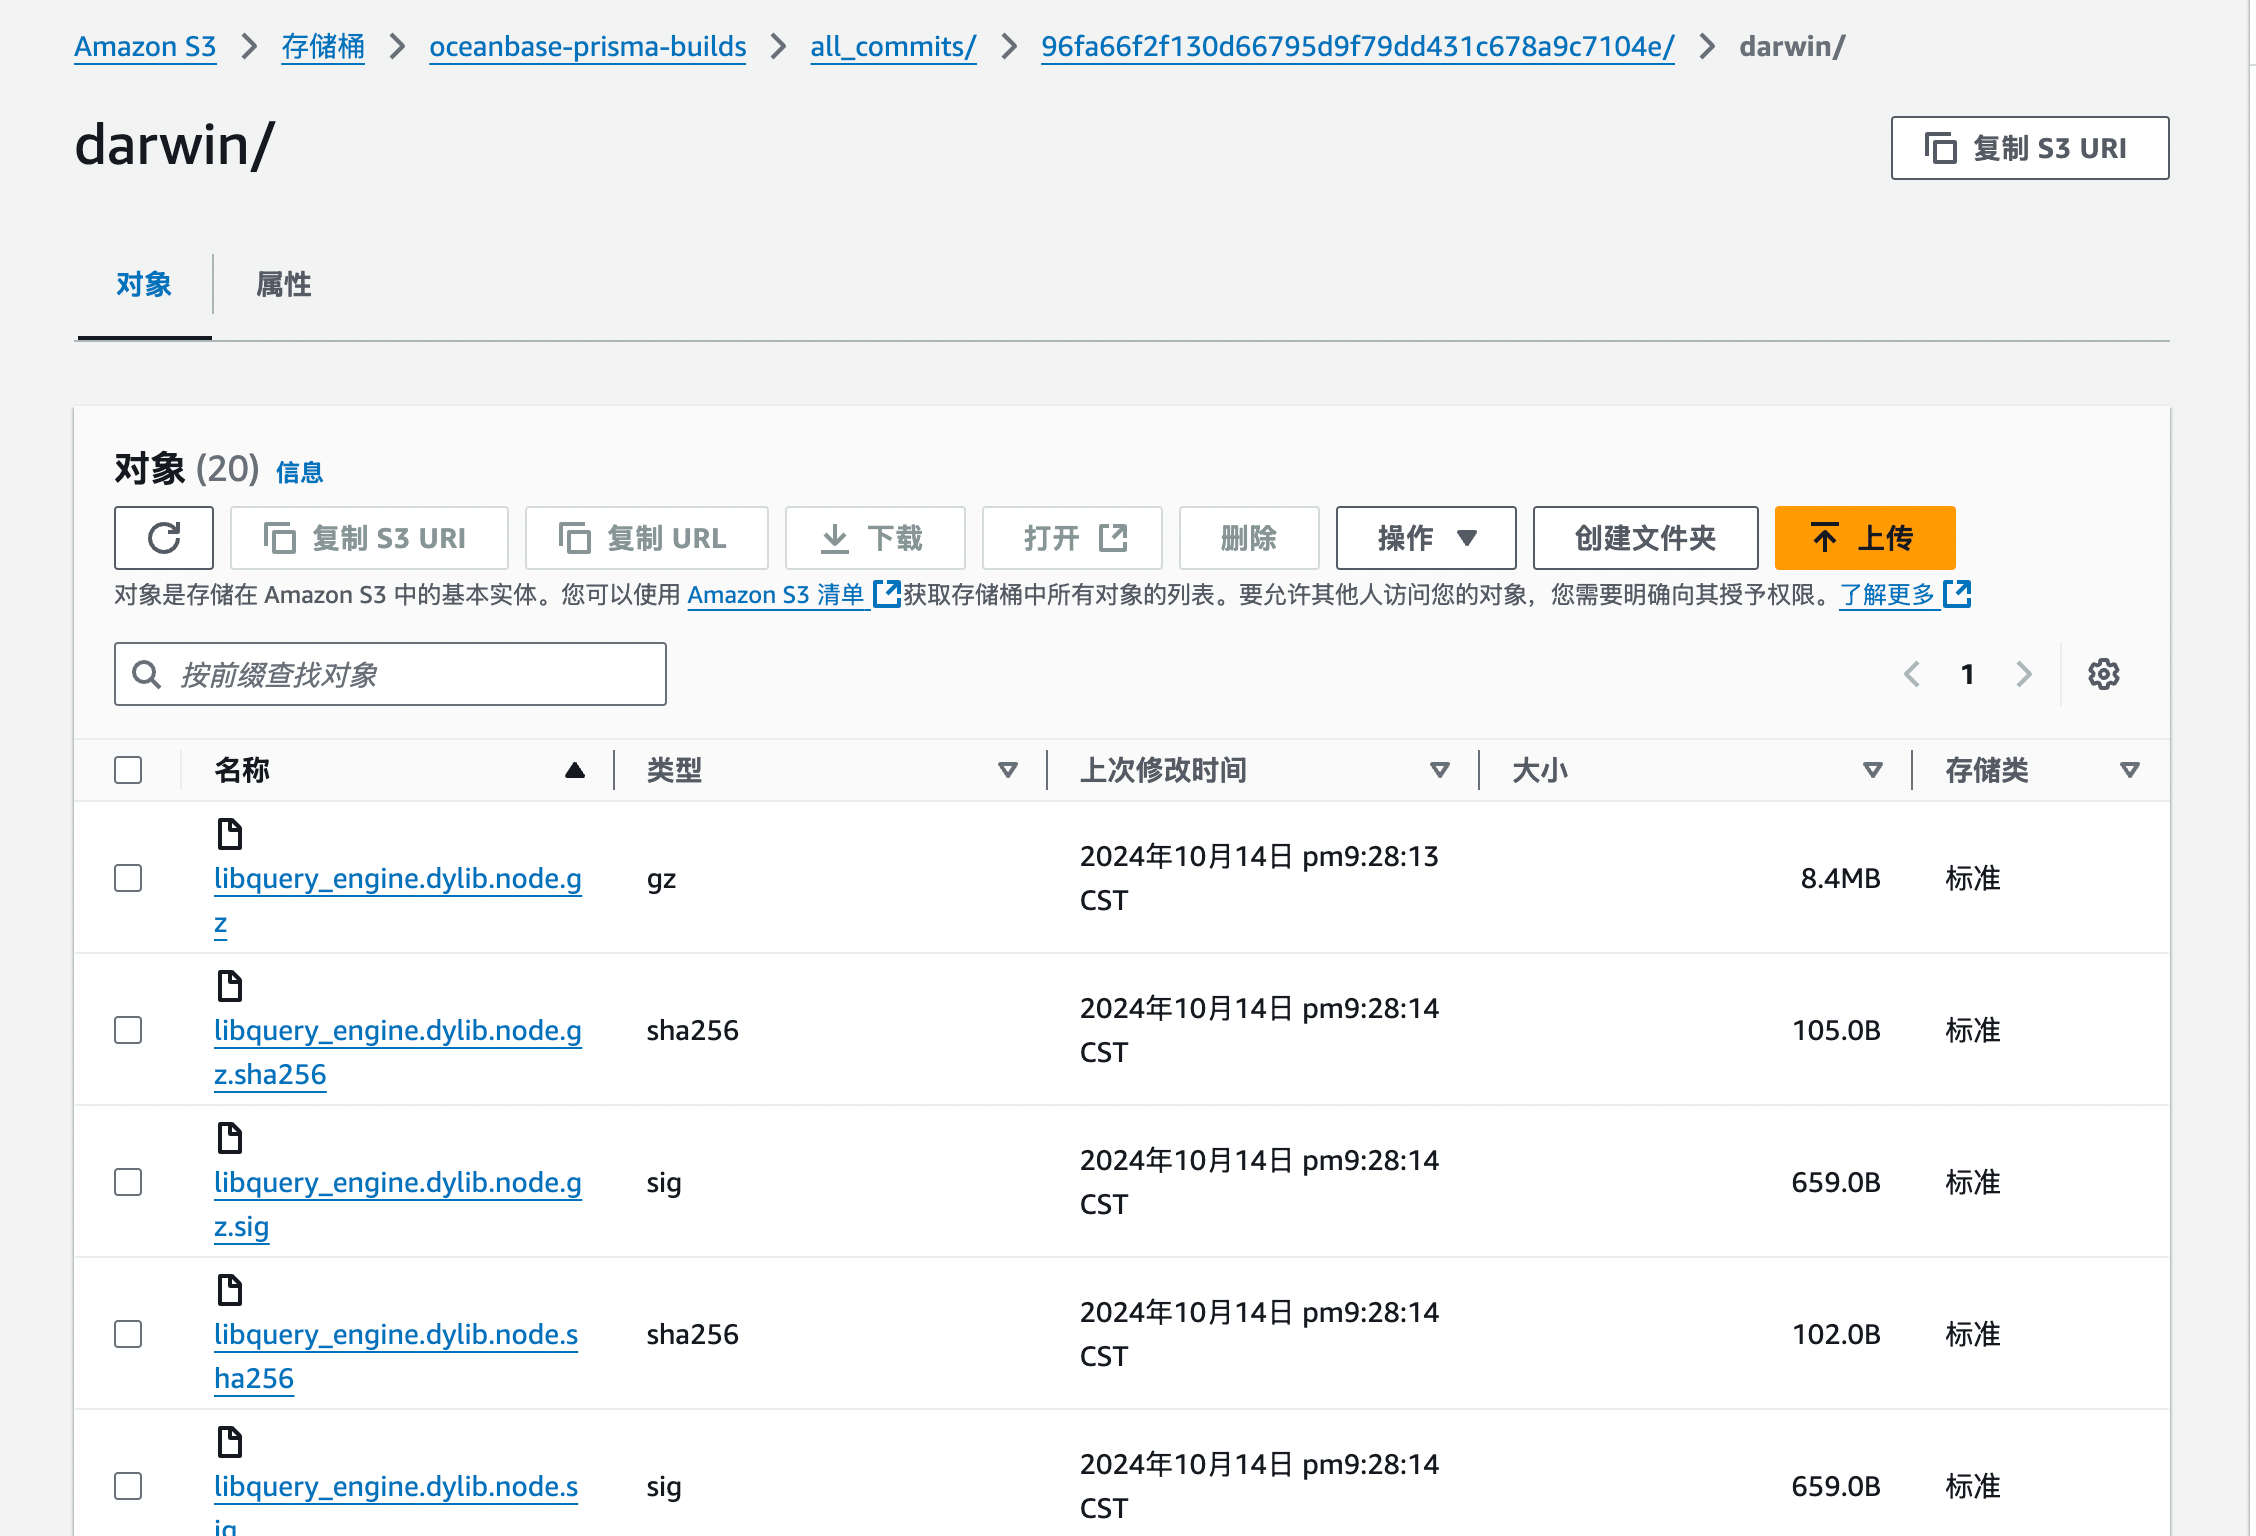Open the Amazon S3 清单 link
This screenshot has height=1536, width=2256.
(776, 594)
